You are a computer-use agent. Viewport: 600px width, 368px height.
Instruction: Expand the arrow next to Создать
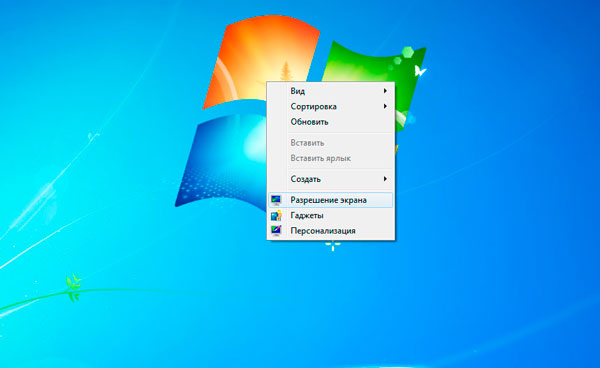click(385, 179)
